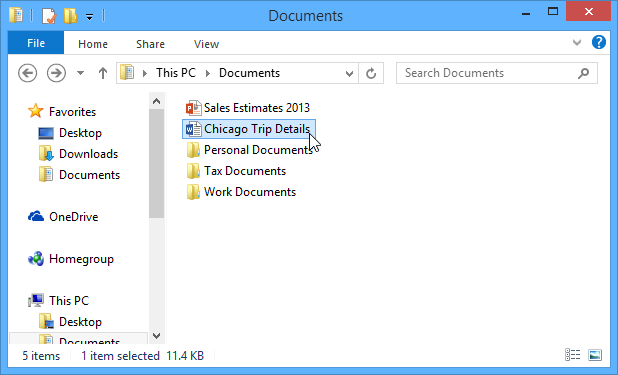Select the Work Documents folder
This screenshot has height=375, width=618.
tap(250, 192)
